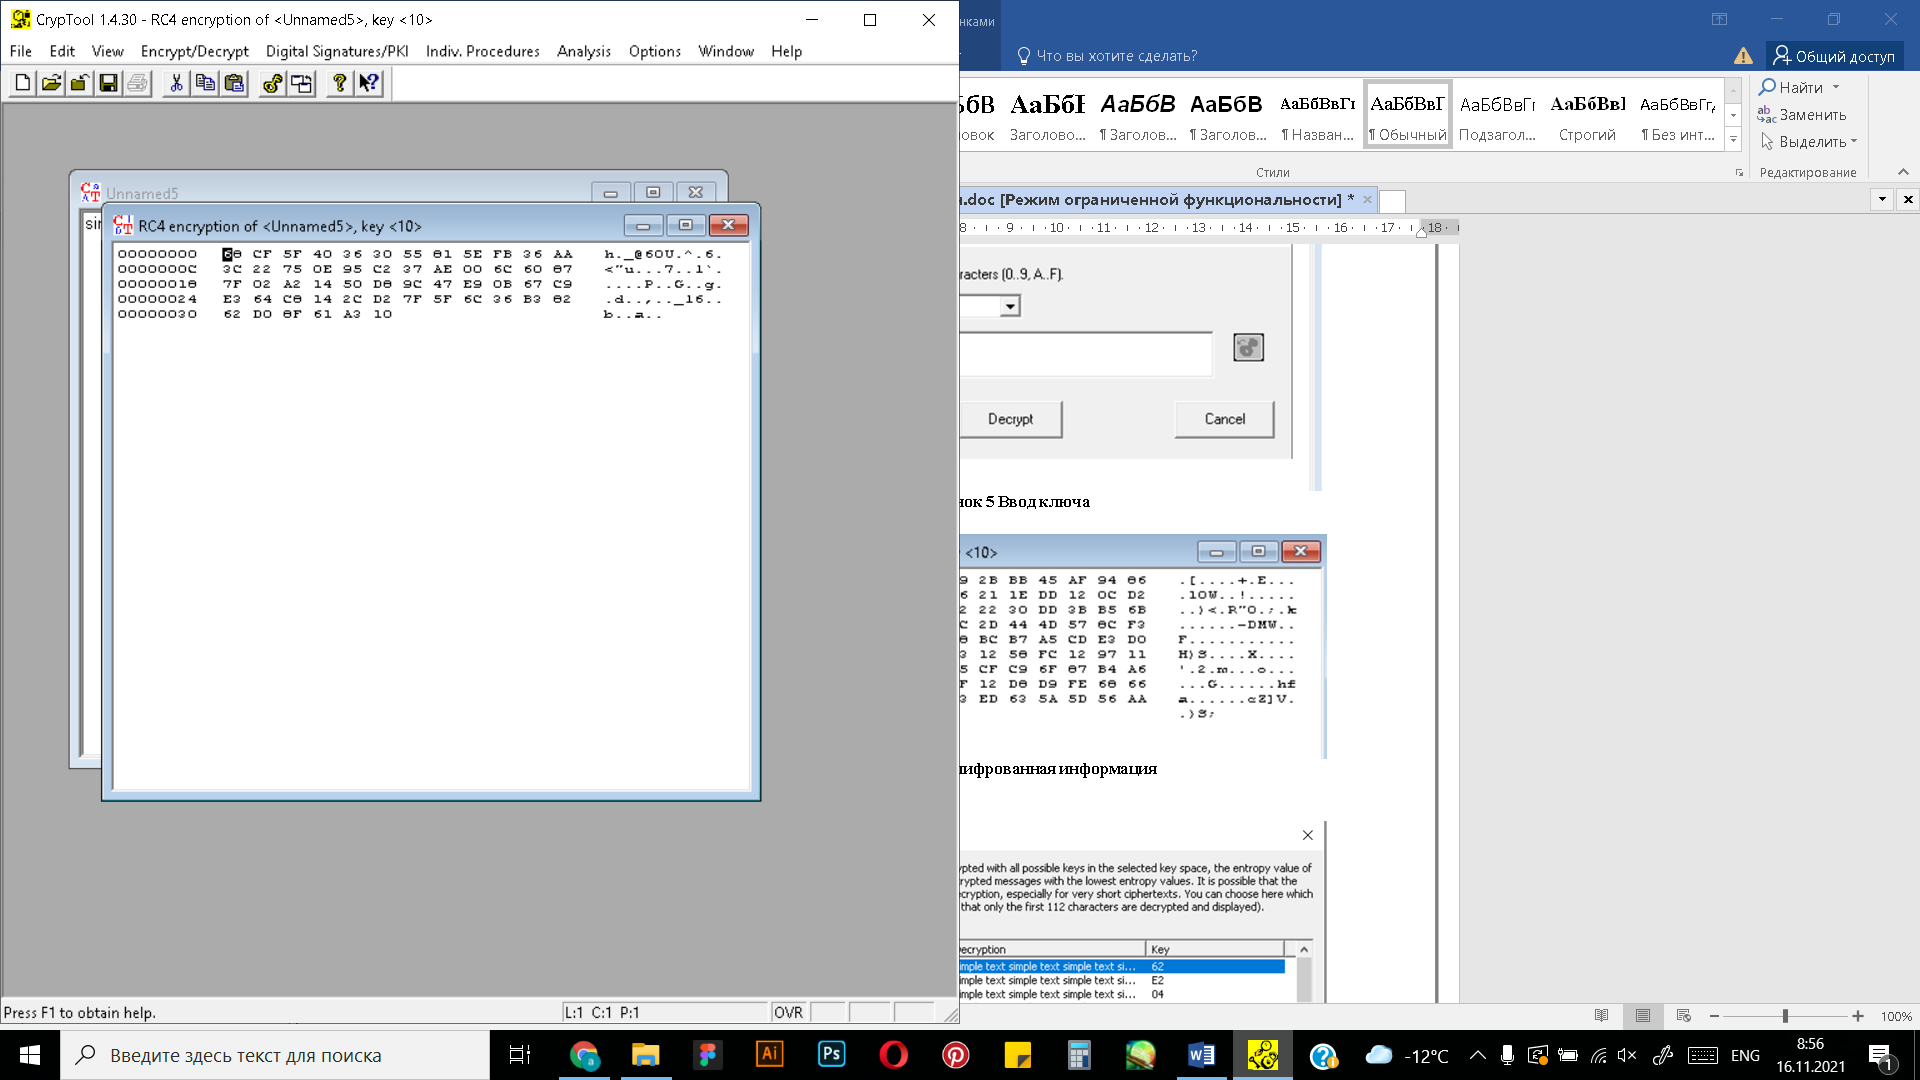This screenshot has width=1920, height=1080.
Task: Open File Explorer from the taskbar
Action: pos(646,1055)
